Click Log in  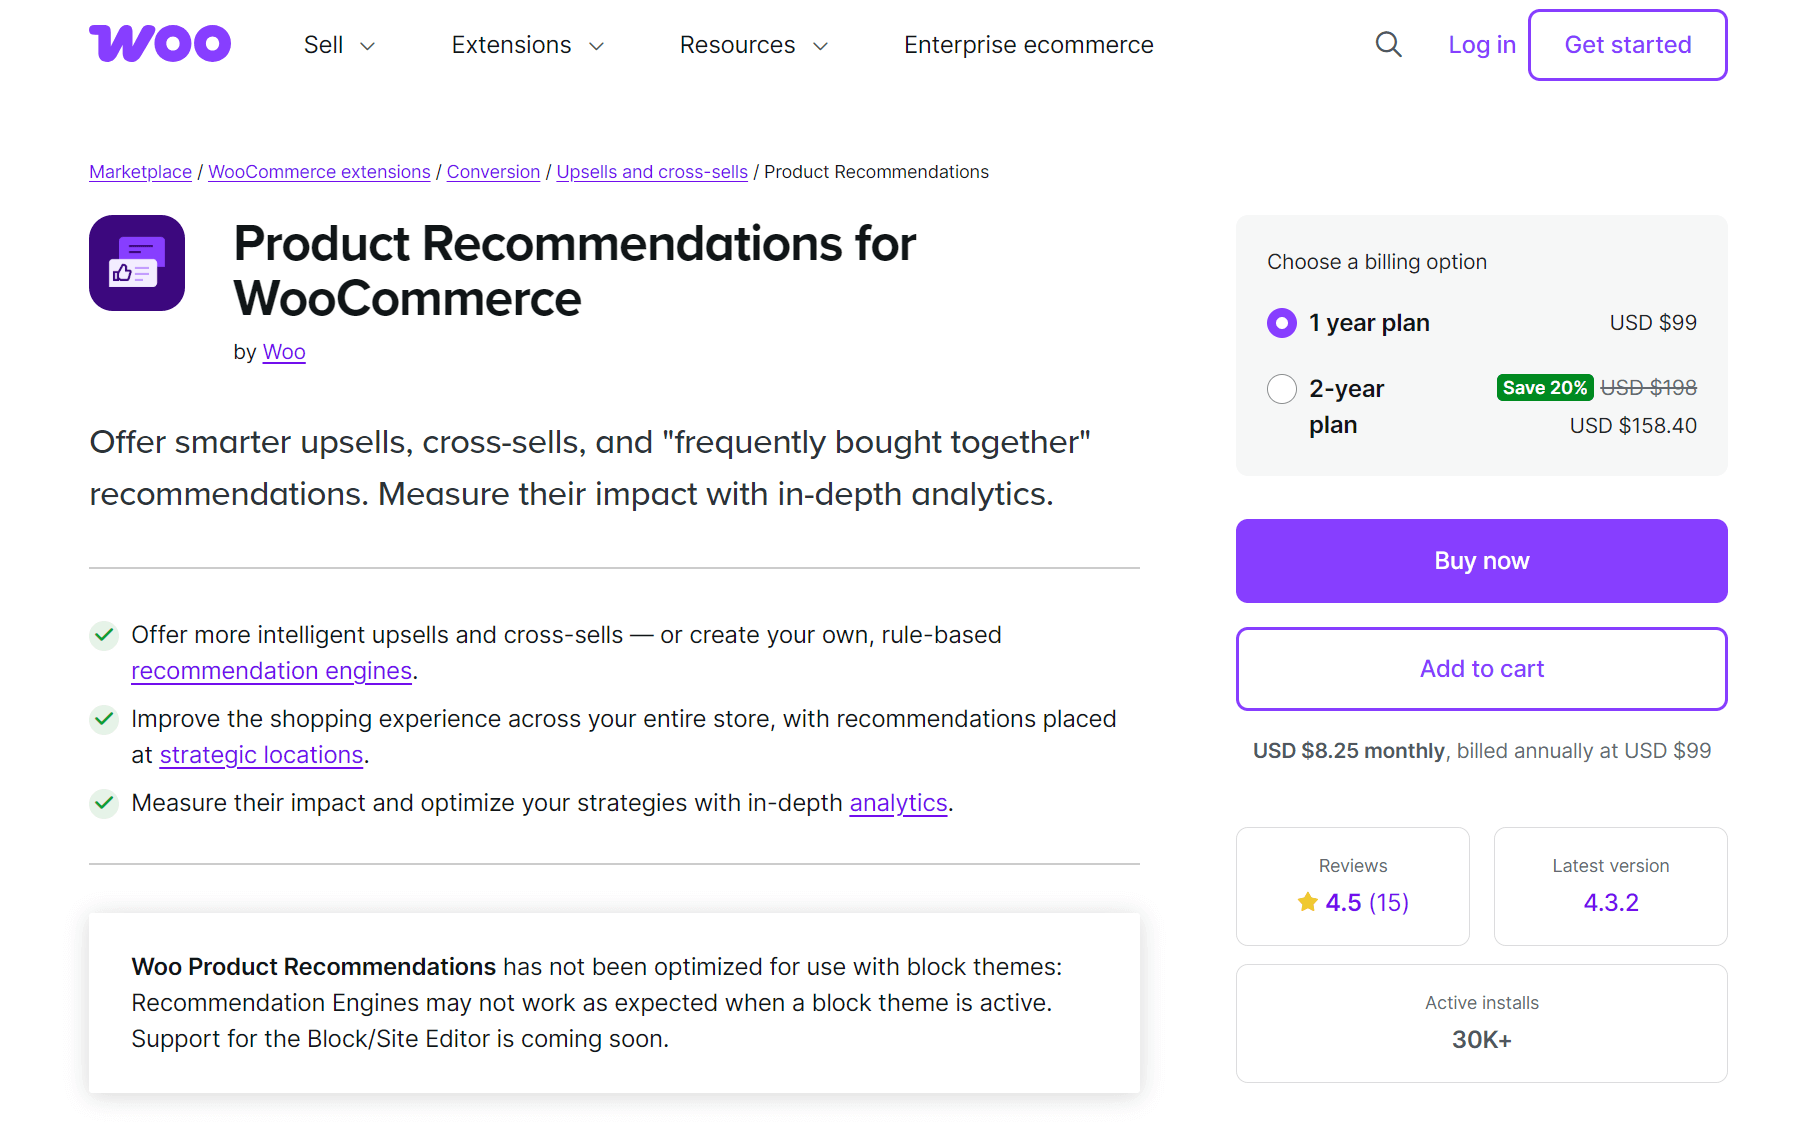click(1481, 44)
